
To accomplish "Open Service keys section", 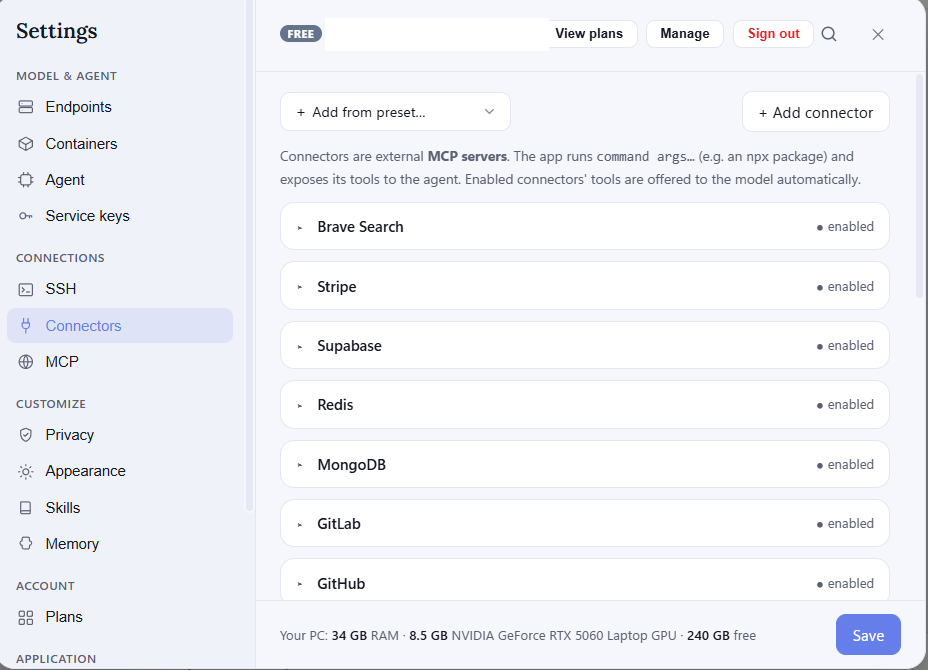I will click(x=120, y=216).
